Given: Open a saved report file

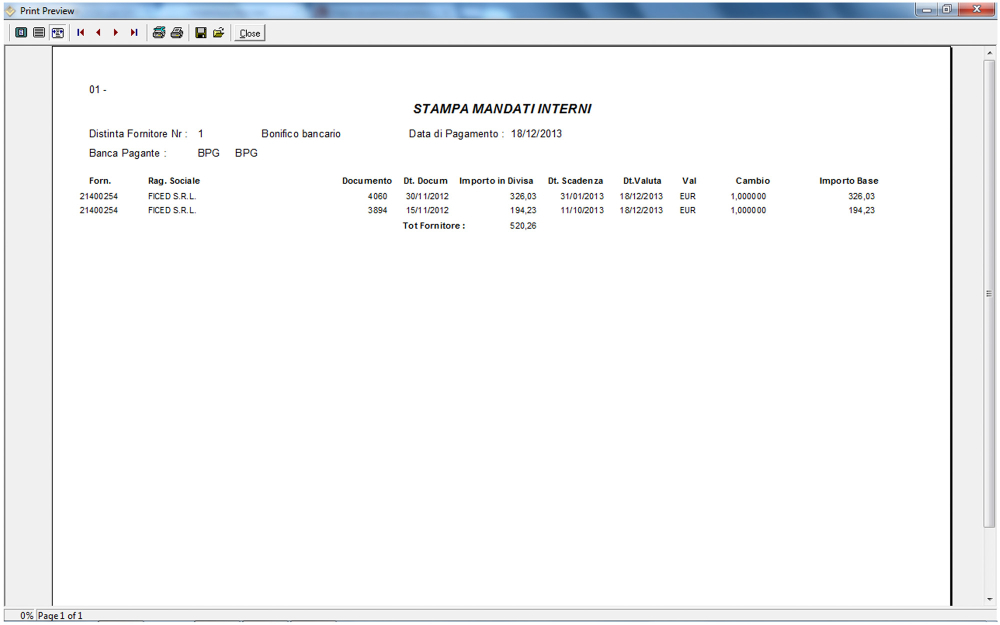Looking at the screenshot, I should tap(218, 33).
